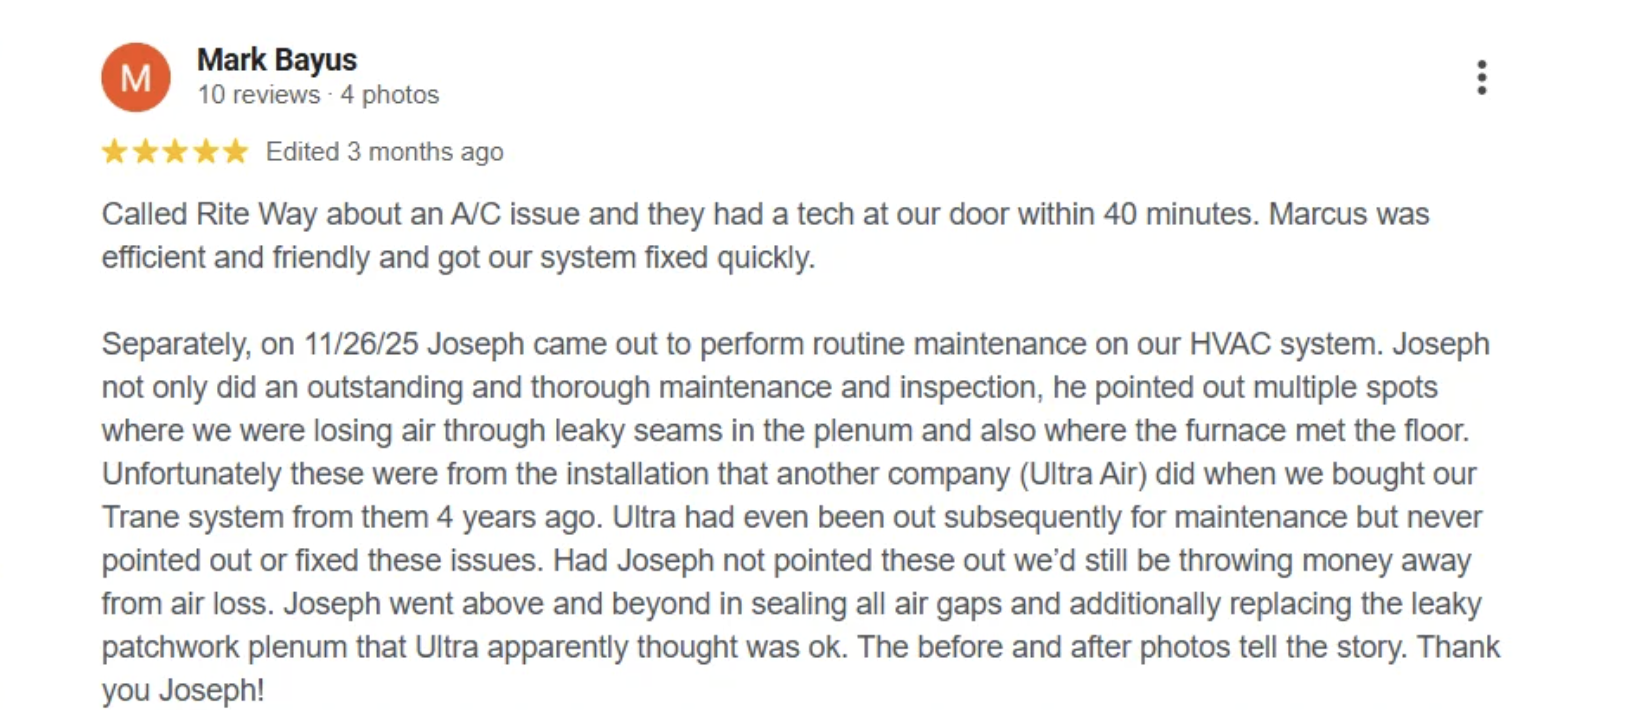Click the "Edited 3 months ago" timestamp
The width and height of the screenshot is (1646, 710).
coord(384,152)
